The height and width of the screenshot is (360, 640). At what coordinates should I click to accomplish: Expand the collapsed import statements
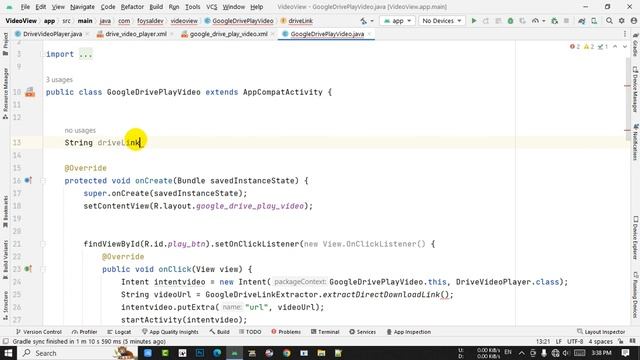pos(85,54)
